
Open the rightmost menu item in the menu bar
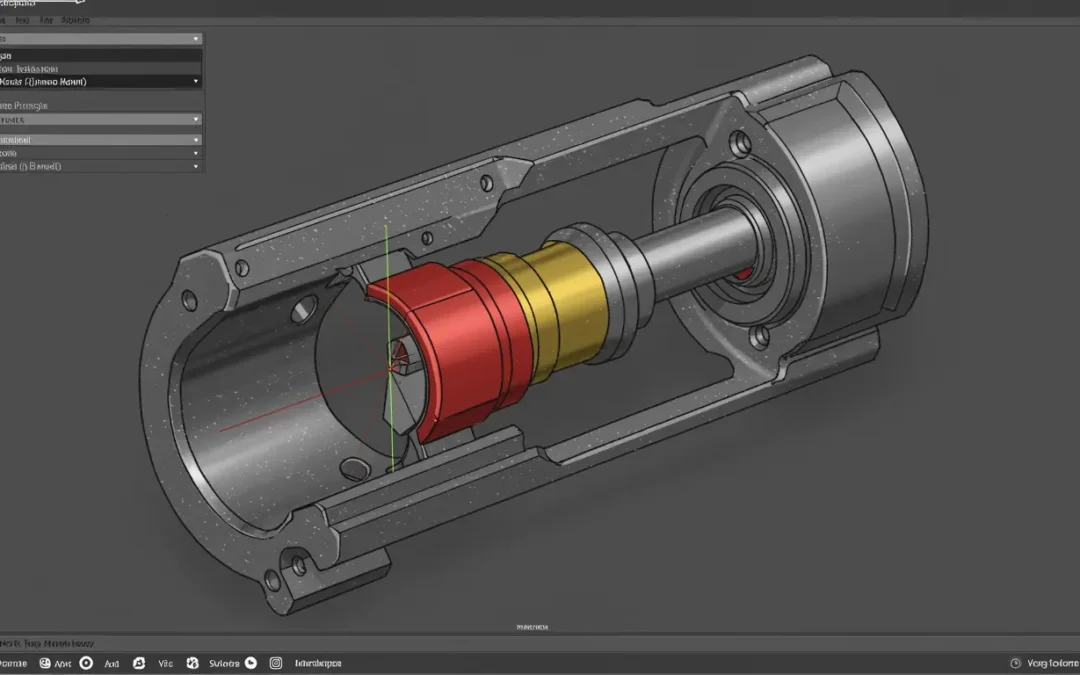click(x=75, y=19)
